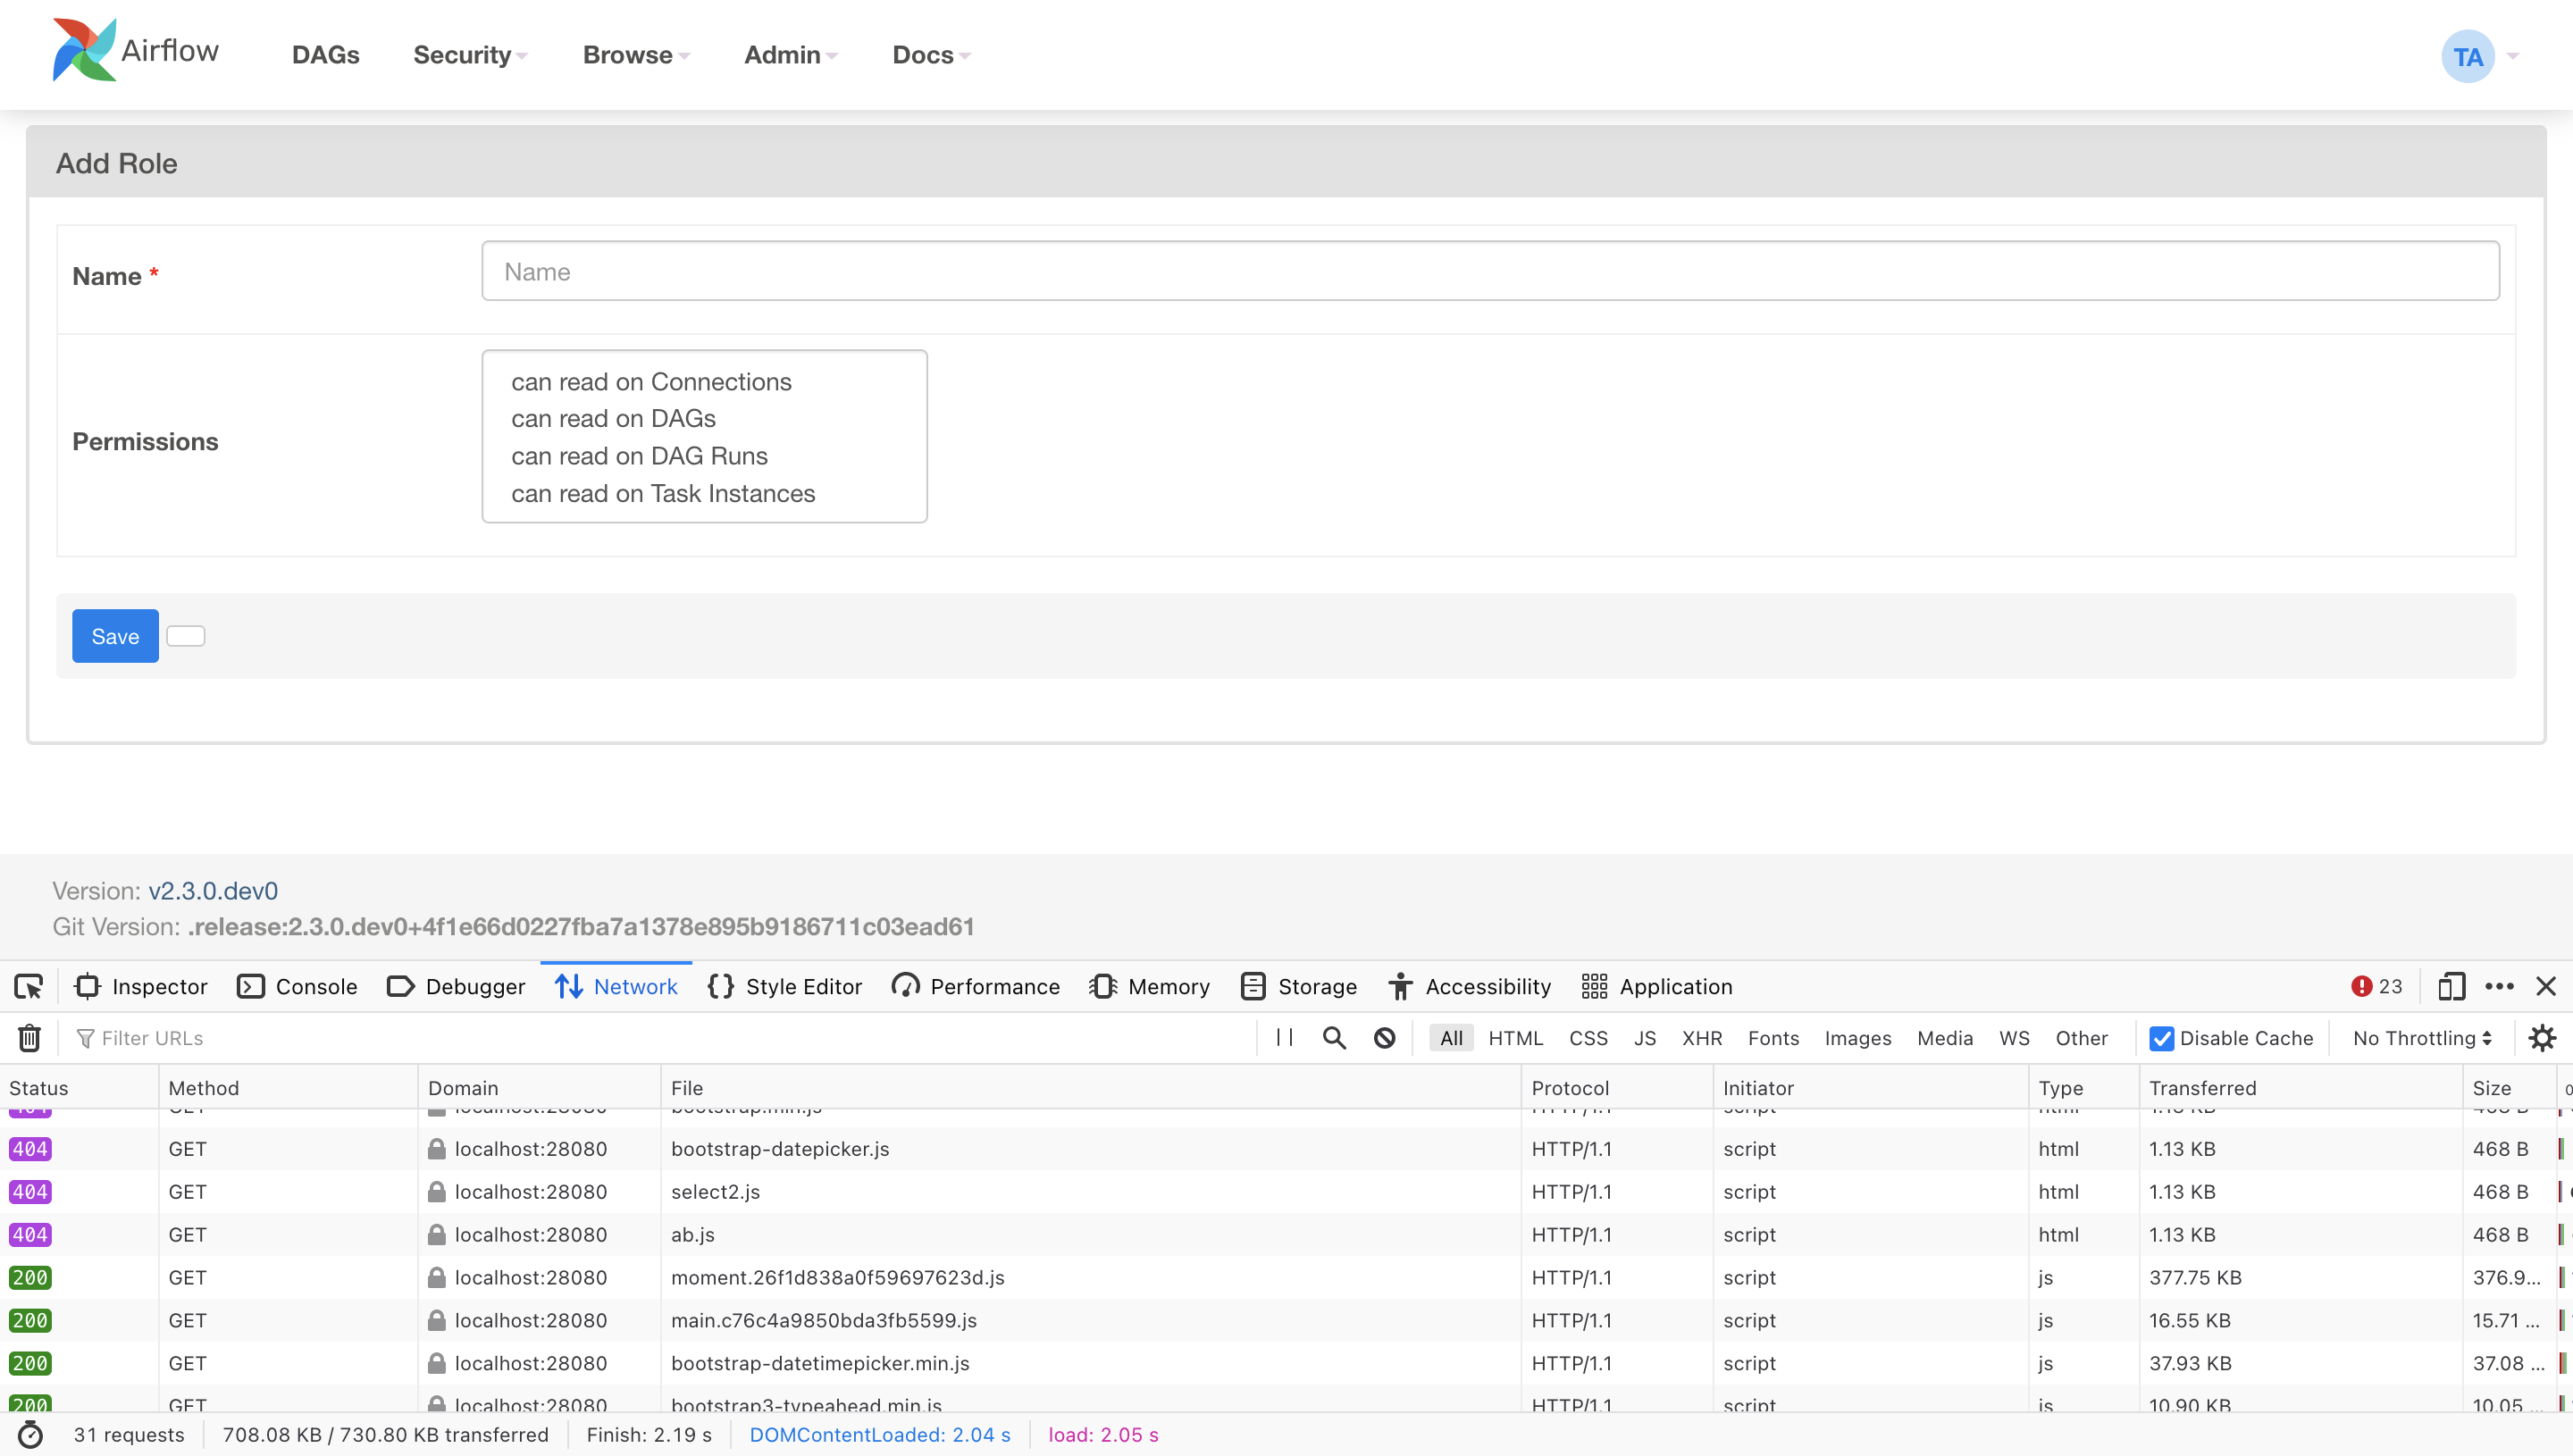
Task: Activate the element picker tool
Action: [29, 986]
